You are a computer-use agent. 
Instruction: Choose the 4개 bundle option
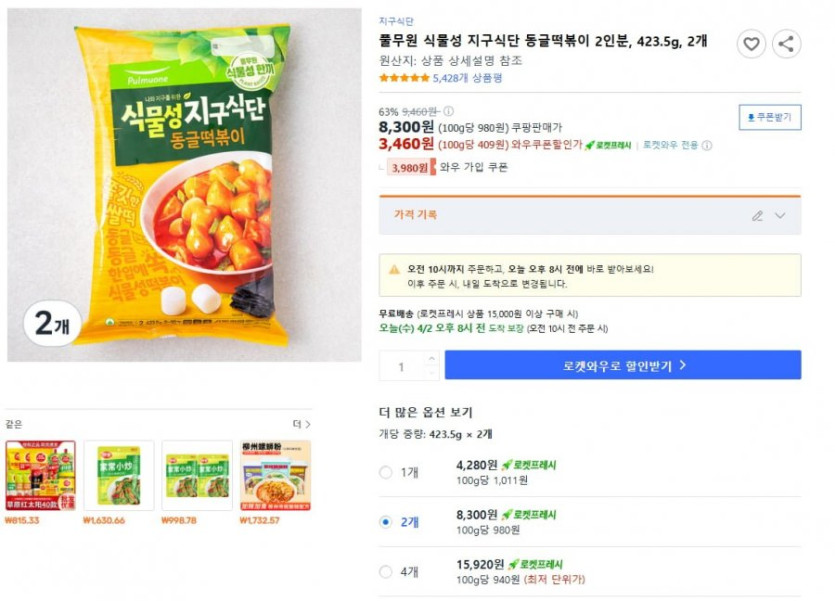(386, 572)
